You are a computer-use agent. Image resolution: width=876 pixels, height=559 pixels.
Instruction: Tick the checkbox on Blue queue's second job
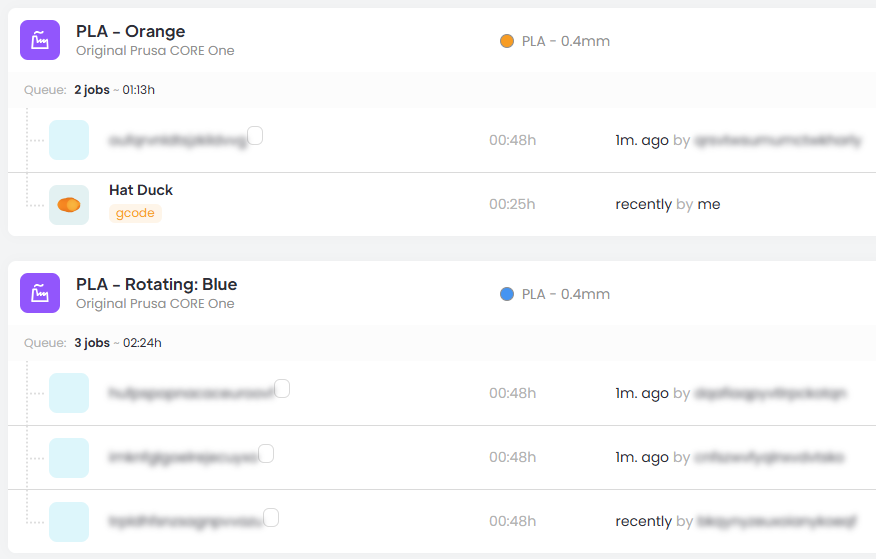(x=266, y=453)
